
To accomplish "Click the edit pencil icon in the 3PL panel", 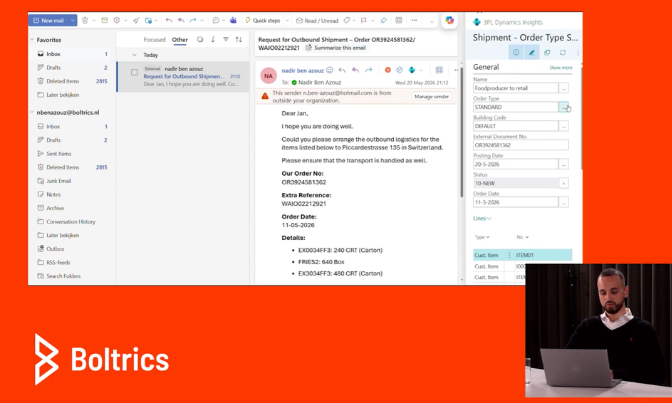I will click(531, 52).
